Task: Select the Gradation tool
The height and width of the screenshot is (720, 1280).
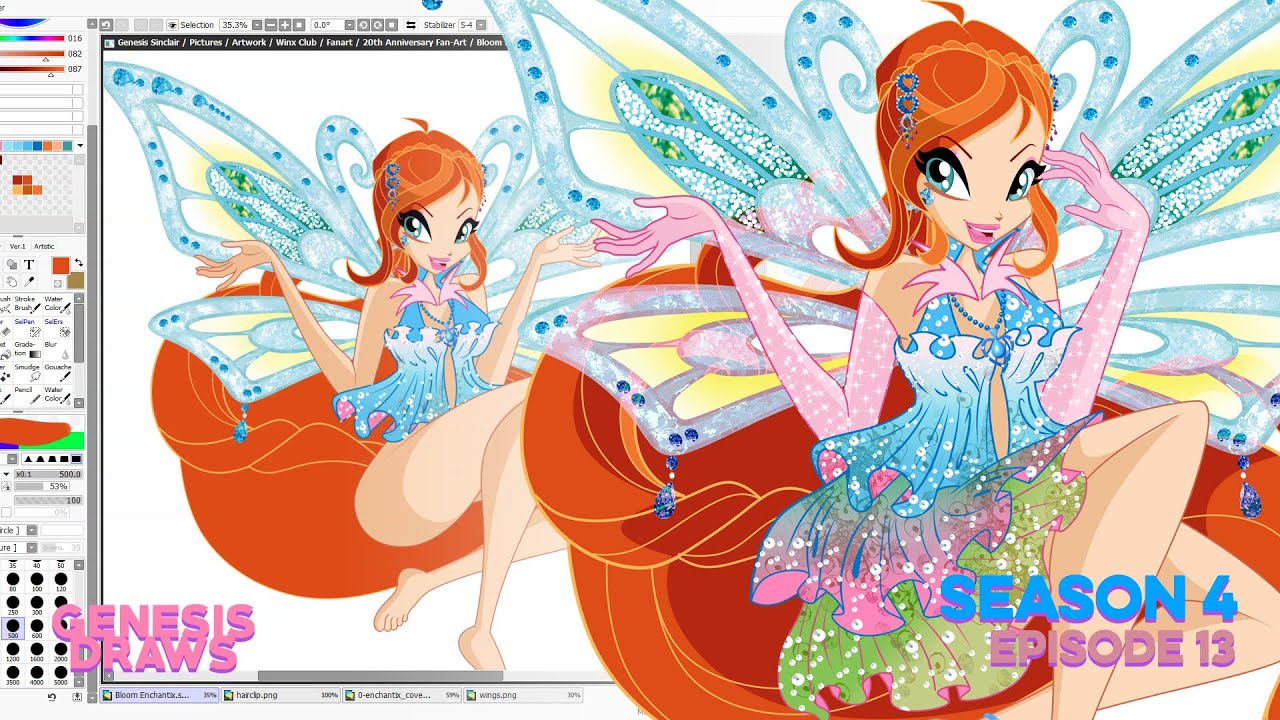Action: coord(27,350)
